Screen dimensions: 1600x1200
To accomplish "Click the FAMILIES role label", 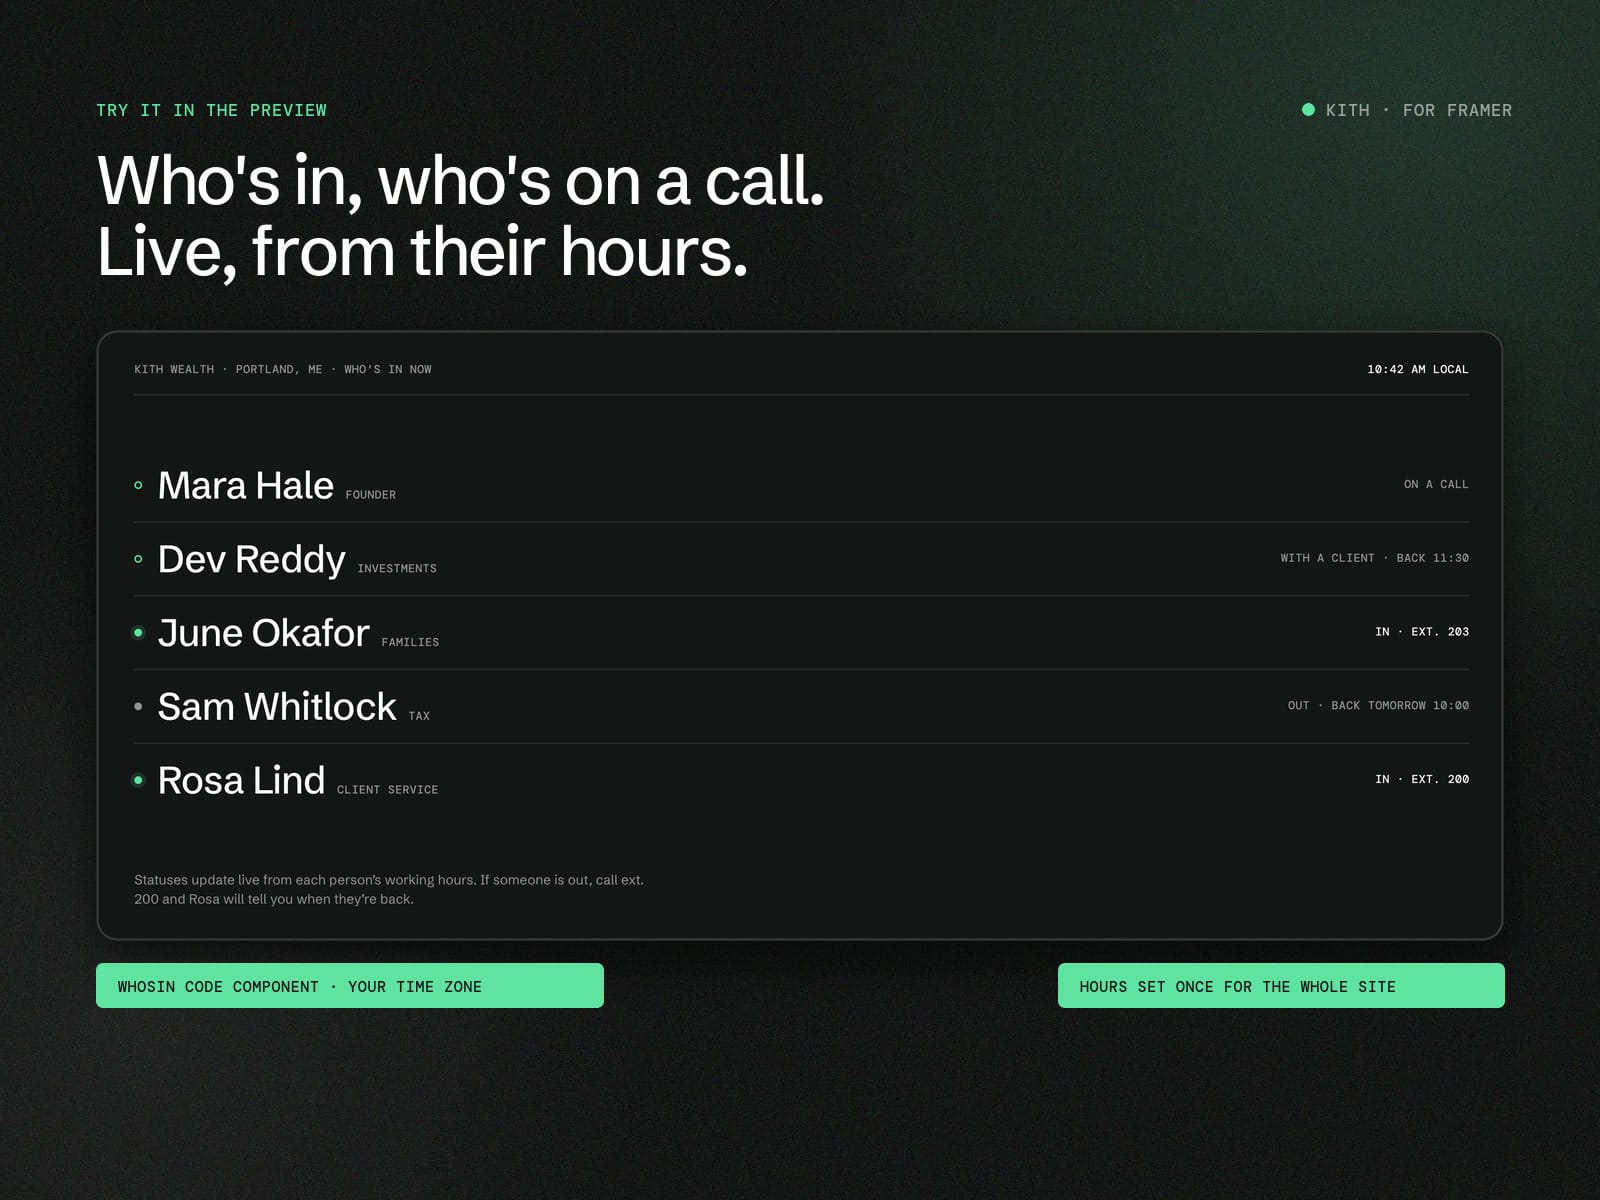I will pos(410,642).
